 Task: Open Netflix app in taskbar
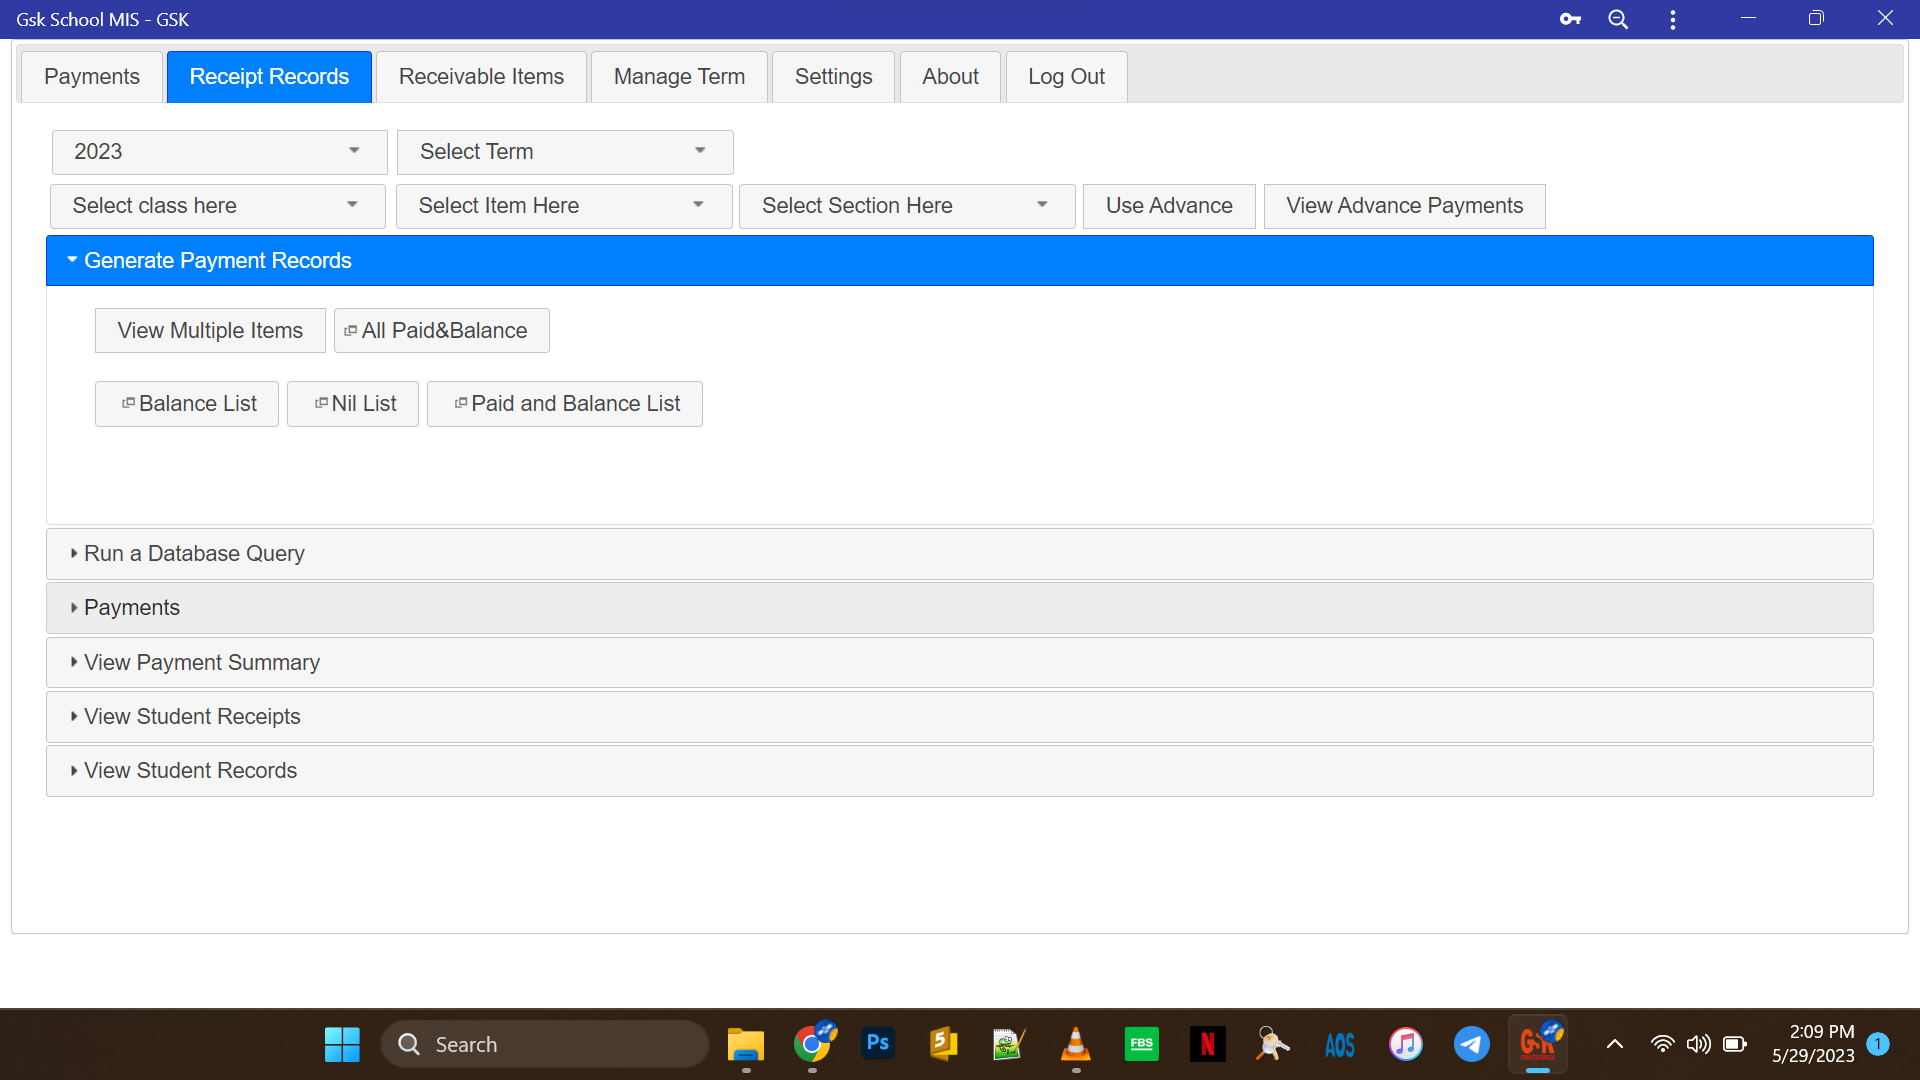click(1207, 1044)
